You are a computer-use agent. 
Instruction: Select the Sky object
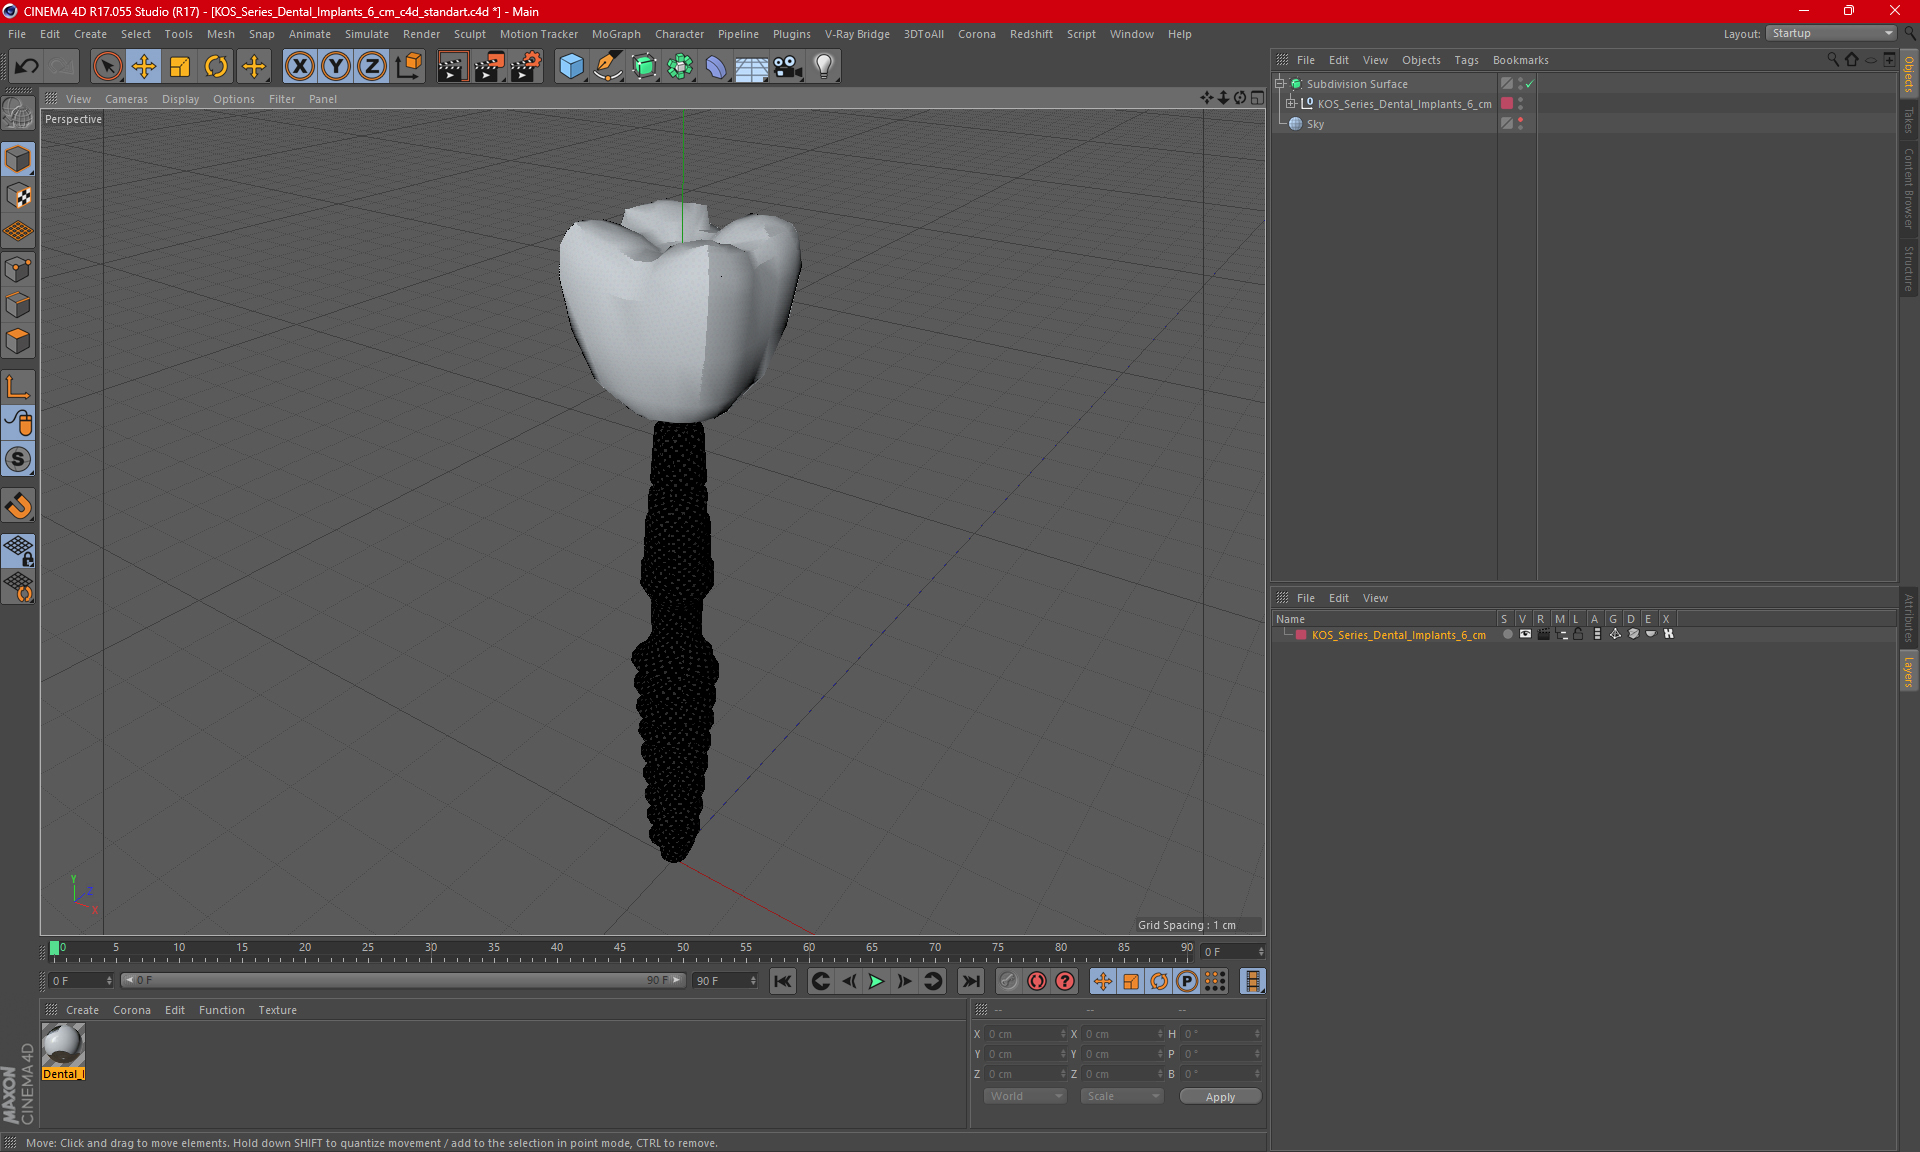point(1315,124)
